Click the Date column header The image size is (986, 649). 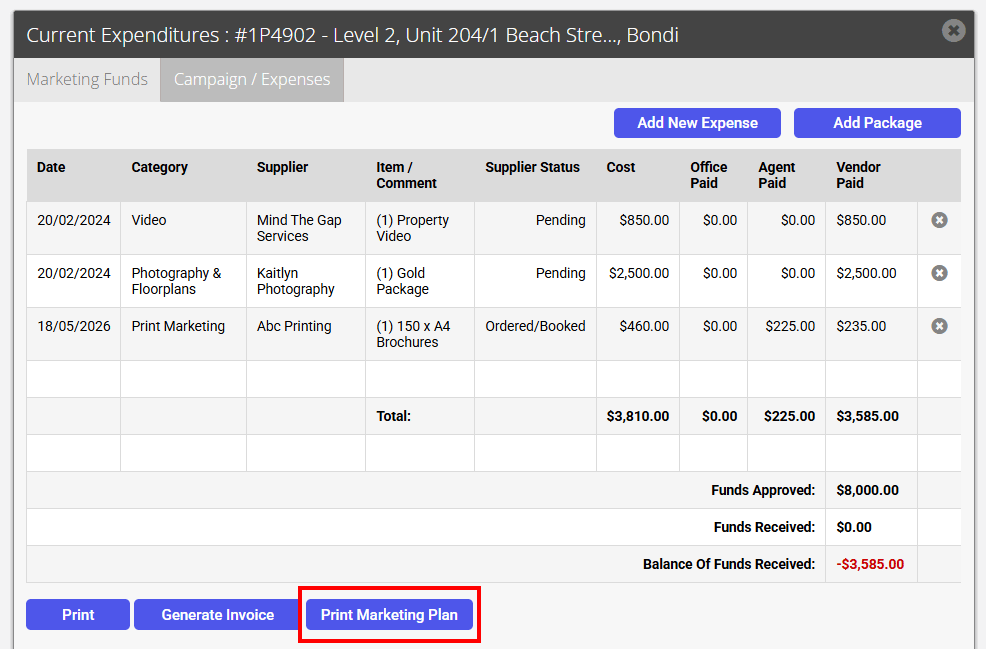[x=51, y=167]
